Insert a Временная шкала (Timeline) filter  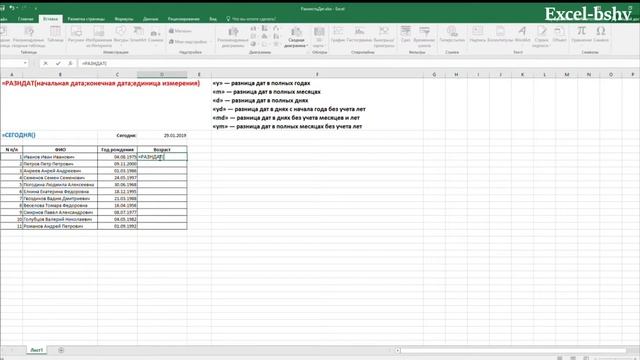pyautogui.click(x=424, y=37)
